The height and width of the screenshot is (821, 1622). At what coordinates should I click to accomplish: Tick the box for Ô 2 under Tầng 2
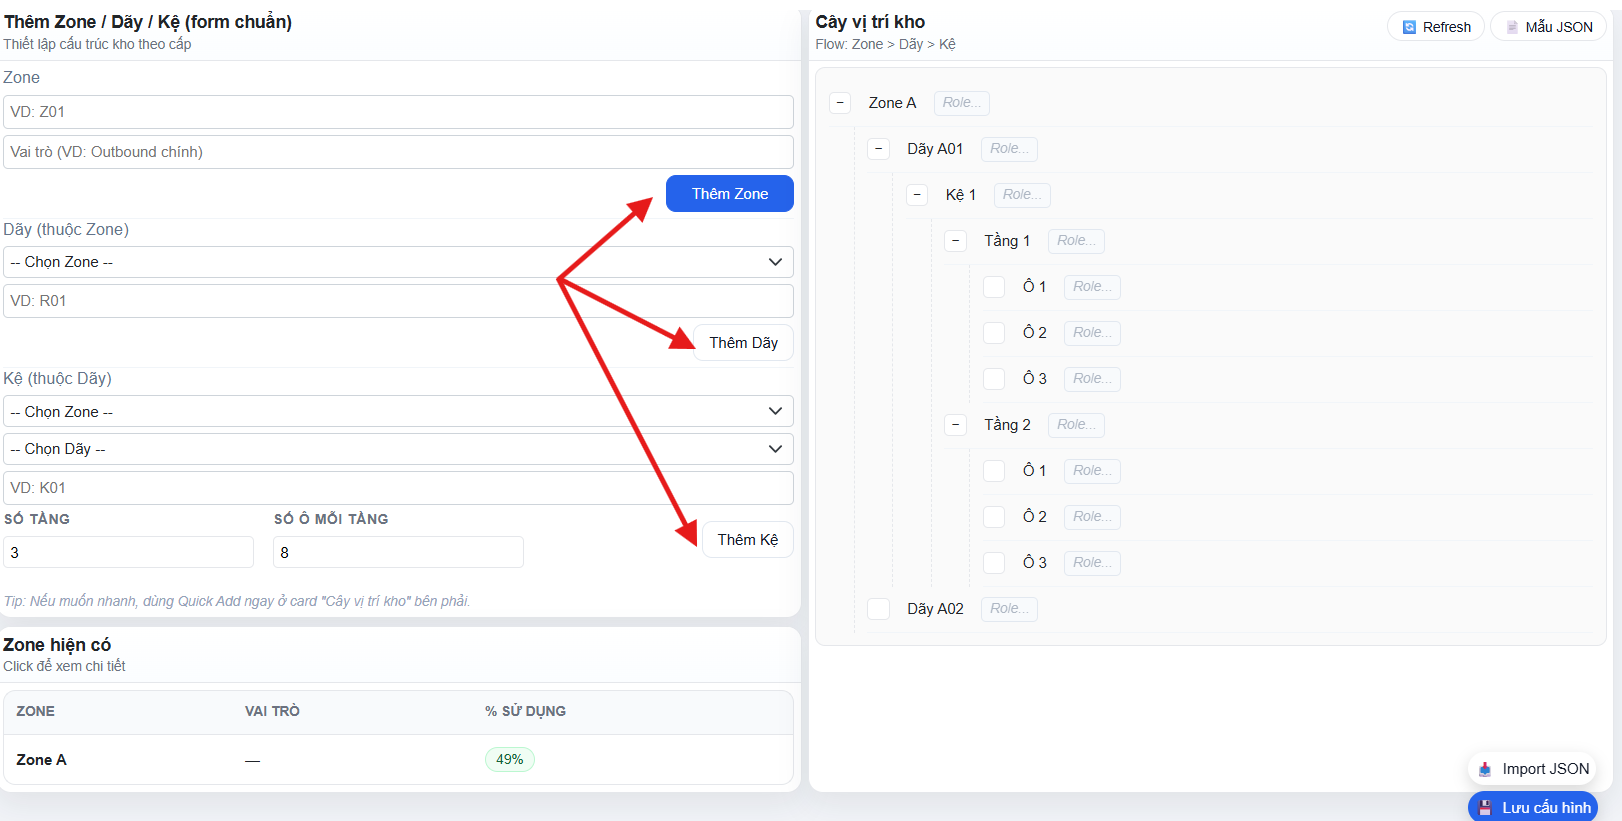[994, 517]
